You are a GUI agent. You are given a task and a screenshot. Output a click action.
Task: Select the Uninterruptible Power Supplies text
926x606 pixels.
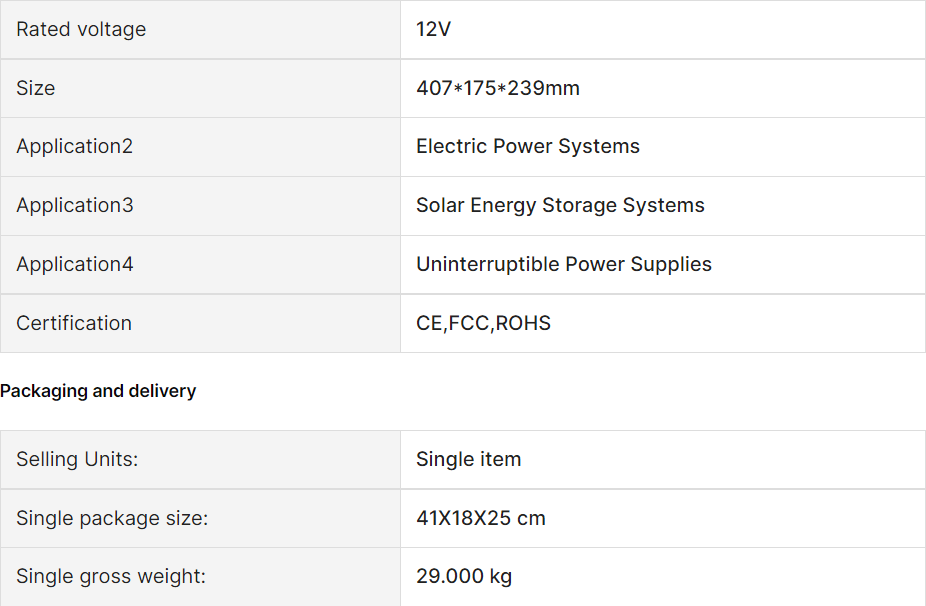click(564, 264)
